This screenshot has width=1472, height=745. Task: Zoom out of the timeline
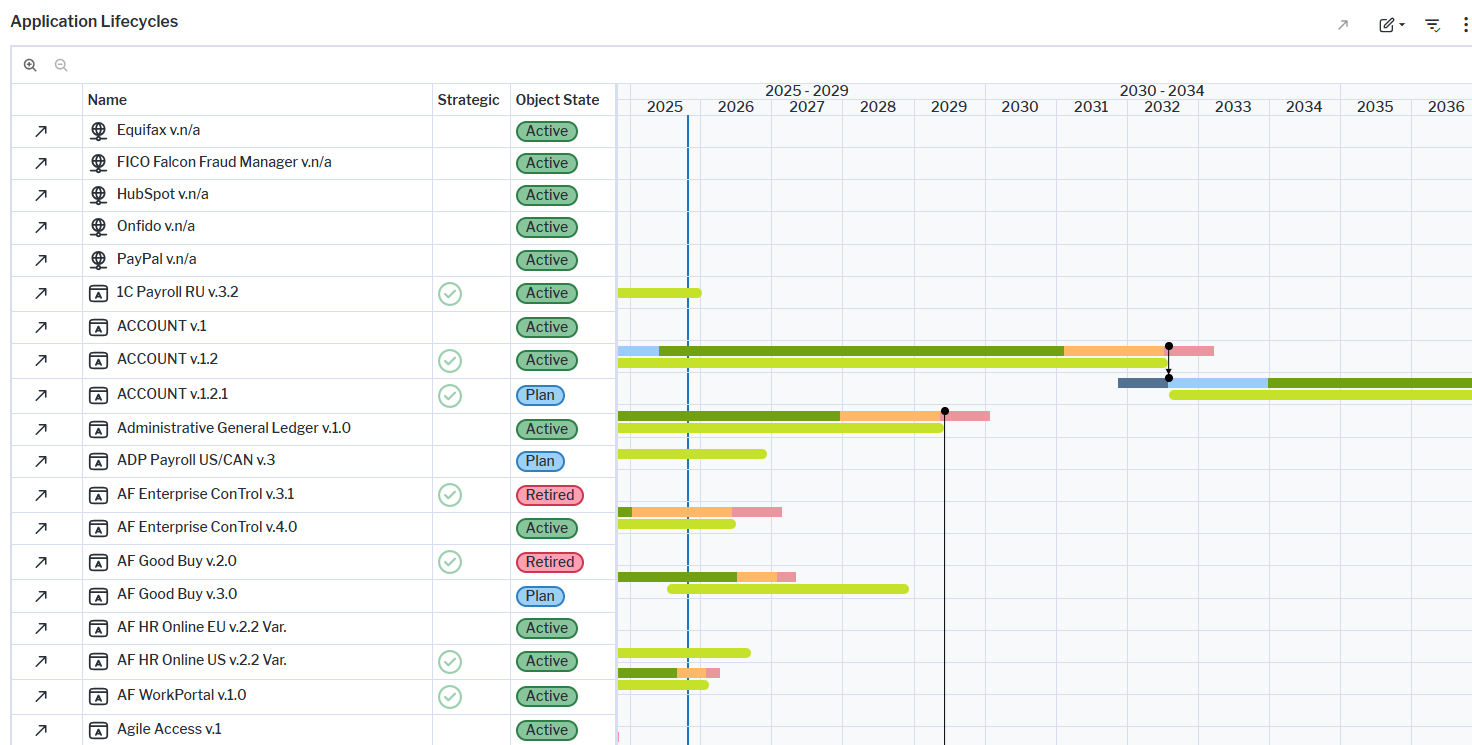61,64
